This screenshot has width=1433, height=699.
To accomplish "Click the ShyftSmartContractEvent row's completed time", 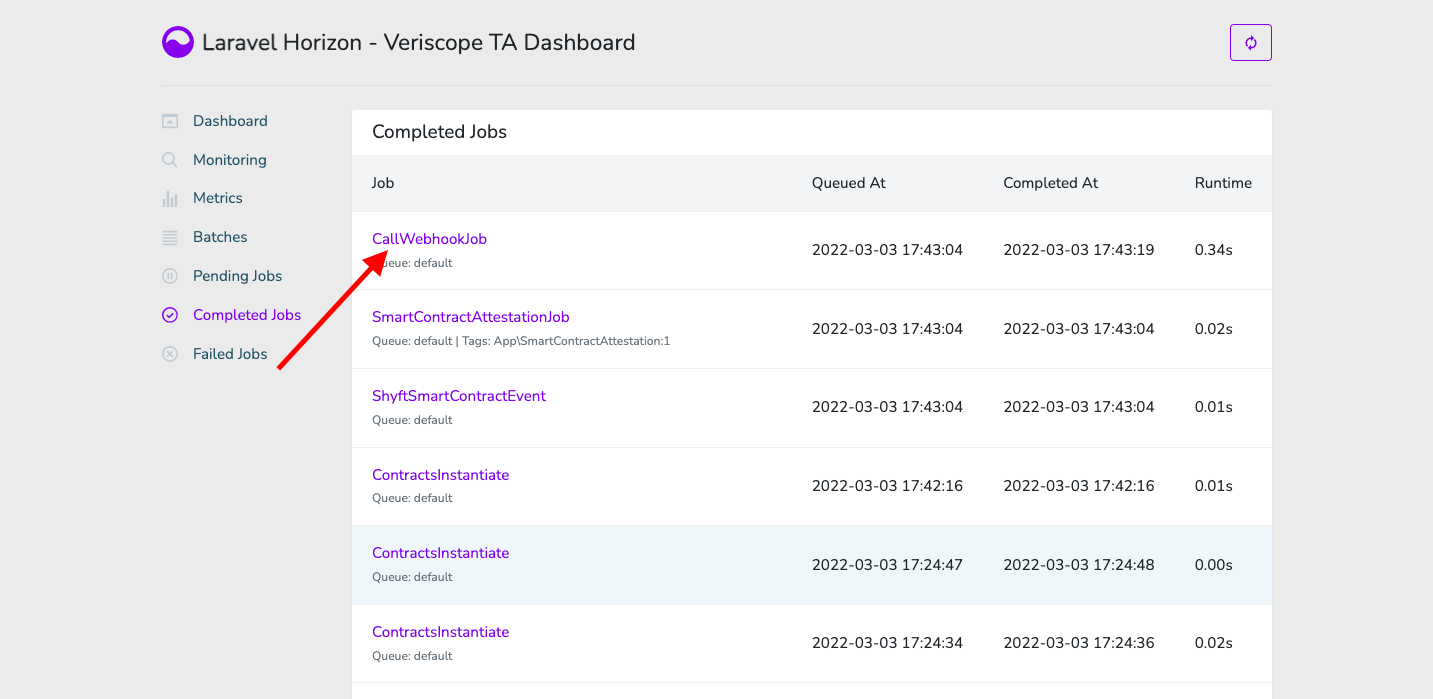I will click(1079, 407).
